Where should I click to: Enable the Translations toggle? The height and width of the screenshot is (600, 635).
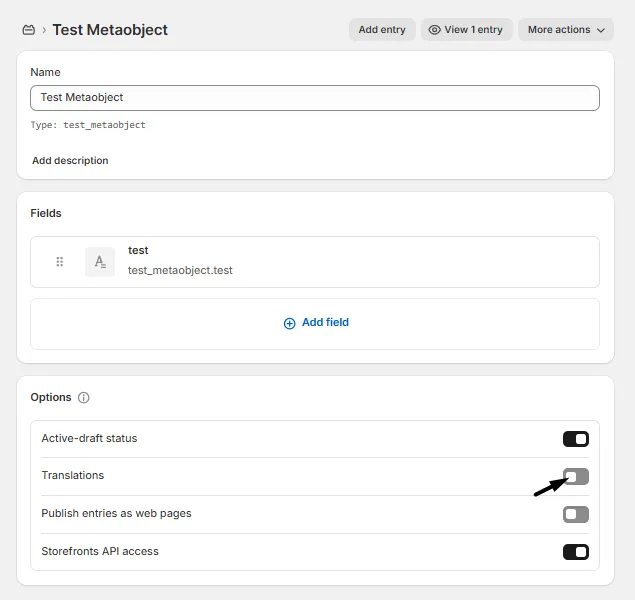coord(575,477)
